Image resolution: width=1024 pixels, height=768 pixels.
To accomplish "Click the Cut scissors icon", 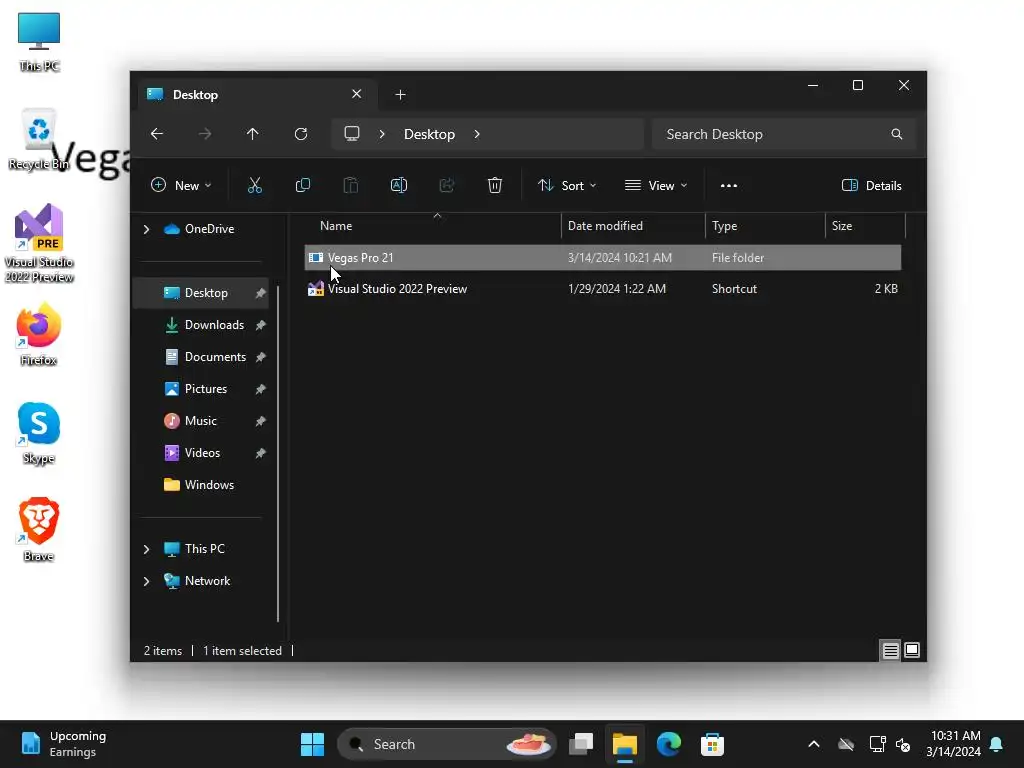I will 255,185.
